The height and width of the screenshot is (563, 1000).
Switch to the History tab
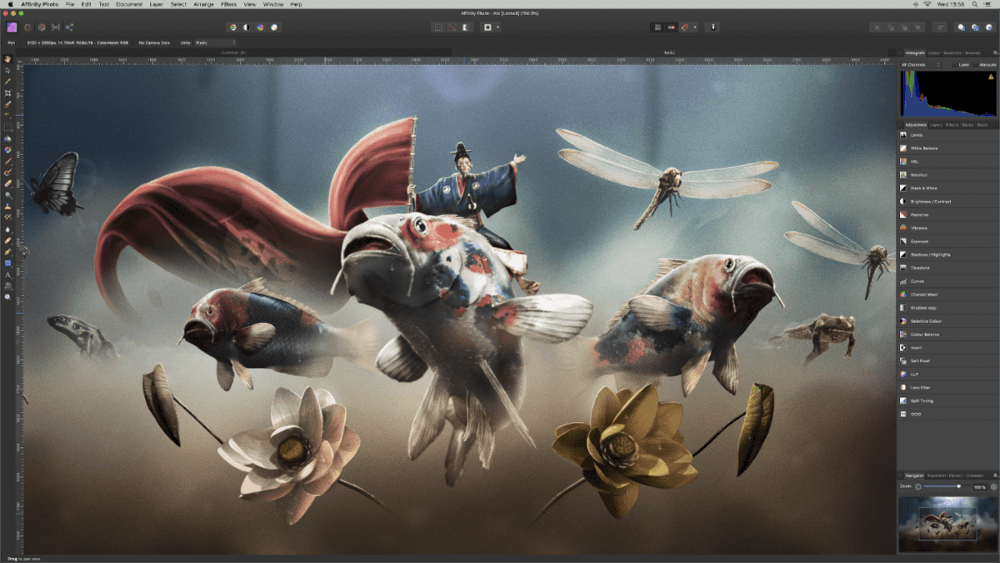tap(955, 476)
